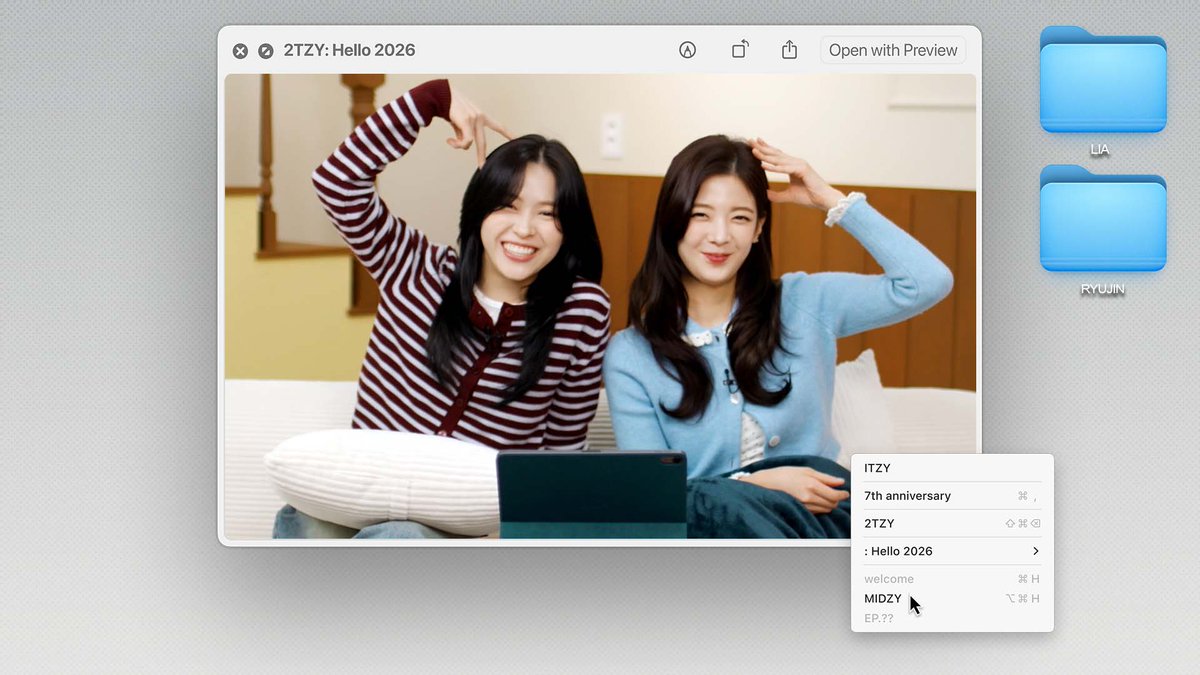Click the chevron beside : Hello 2026
Image resolution: width=1200 pixels, height=675 pixels.
coord(1037,550)
